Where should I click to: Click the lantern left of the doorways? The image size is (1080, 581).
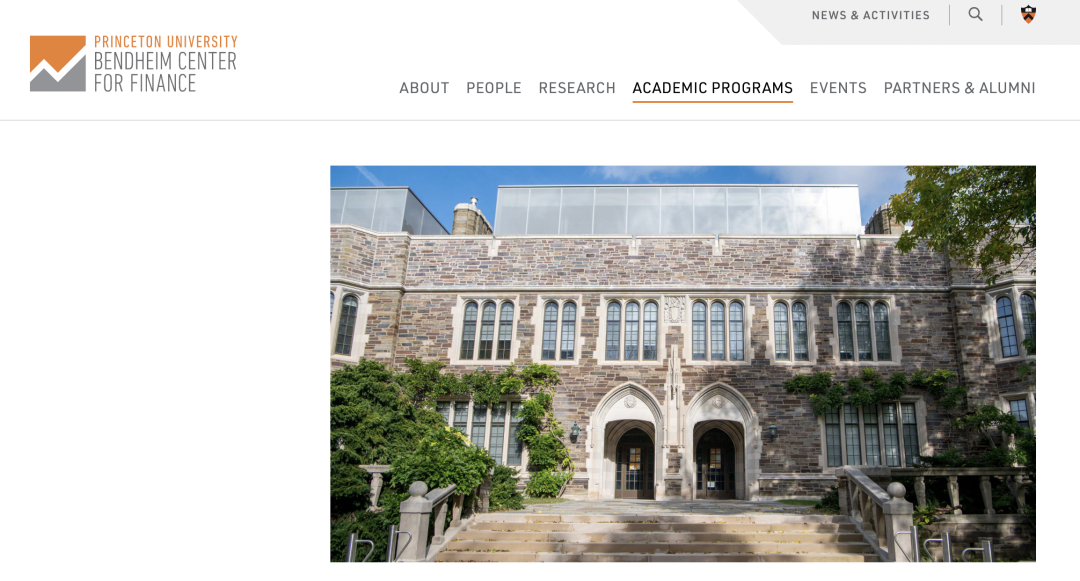pyautogui.click(x=574, y=432)
